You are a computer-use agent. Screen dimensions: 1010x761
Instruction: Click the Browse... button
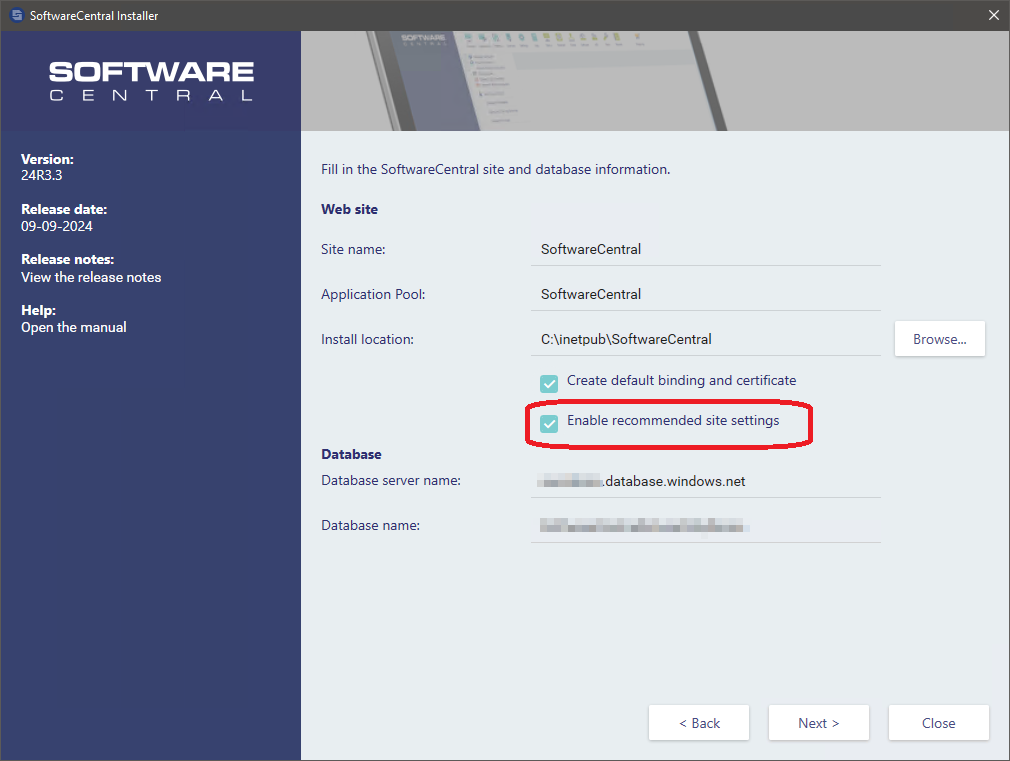pyautogui.click(x=938, y=339)
